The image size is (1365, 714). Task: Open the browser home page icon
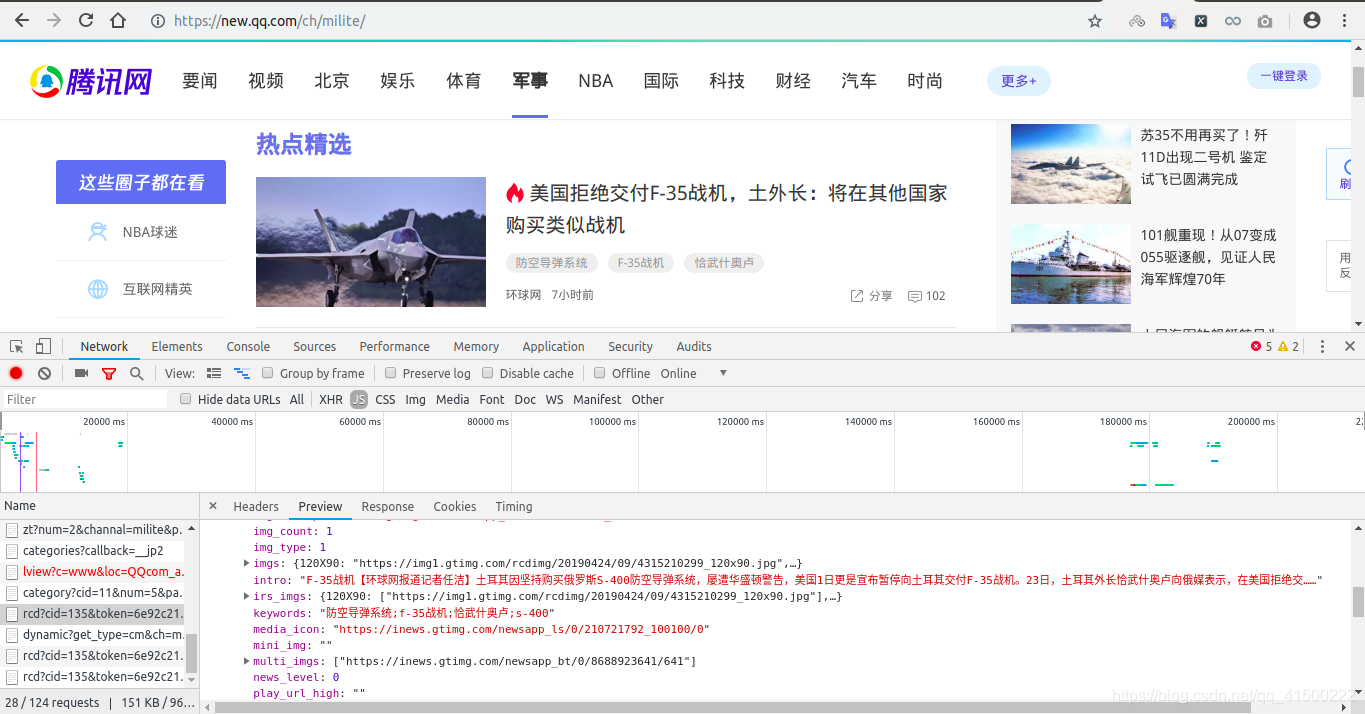coord(118,20)
